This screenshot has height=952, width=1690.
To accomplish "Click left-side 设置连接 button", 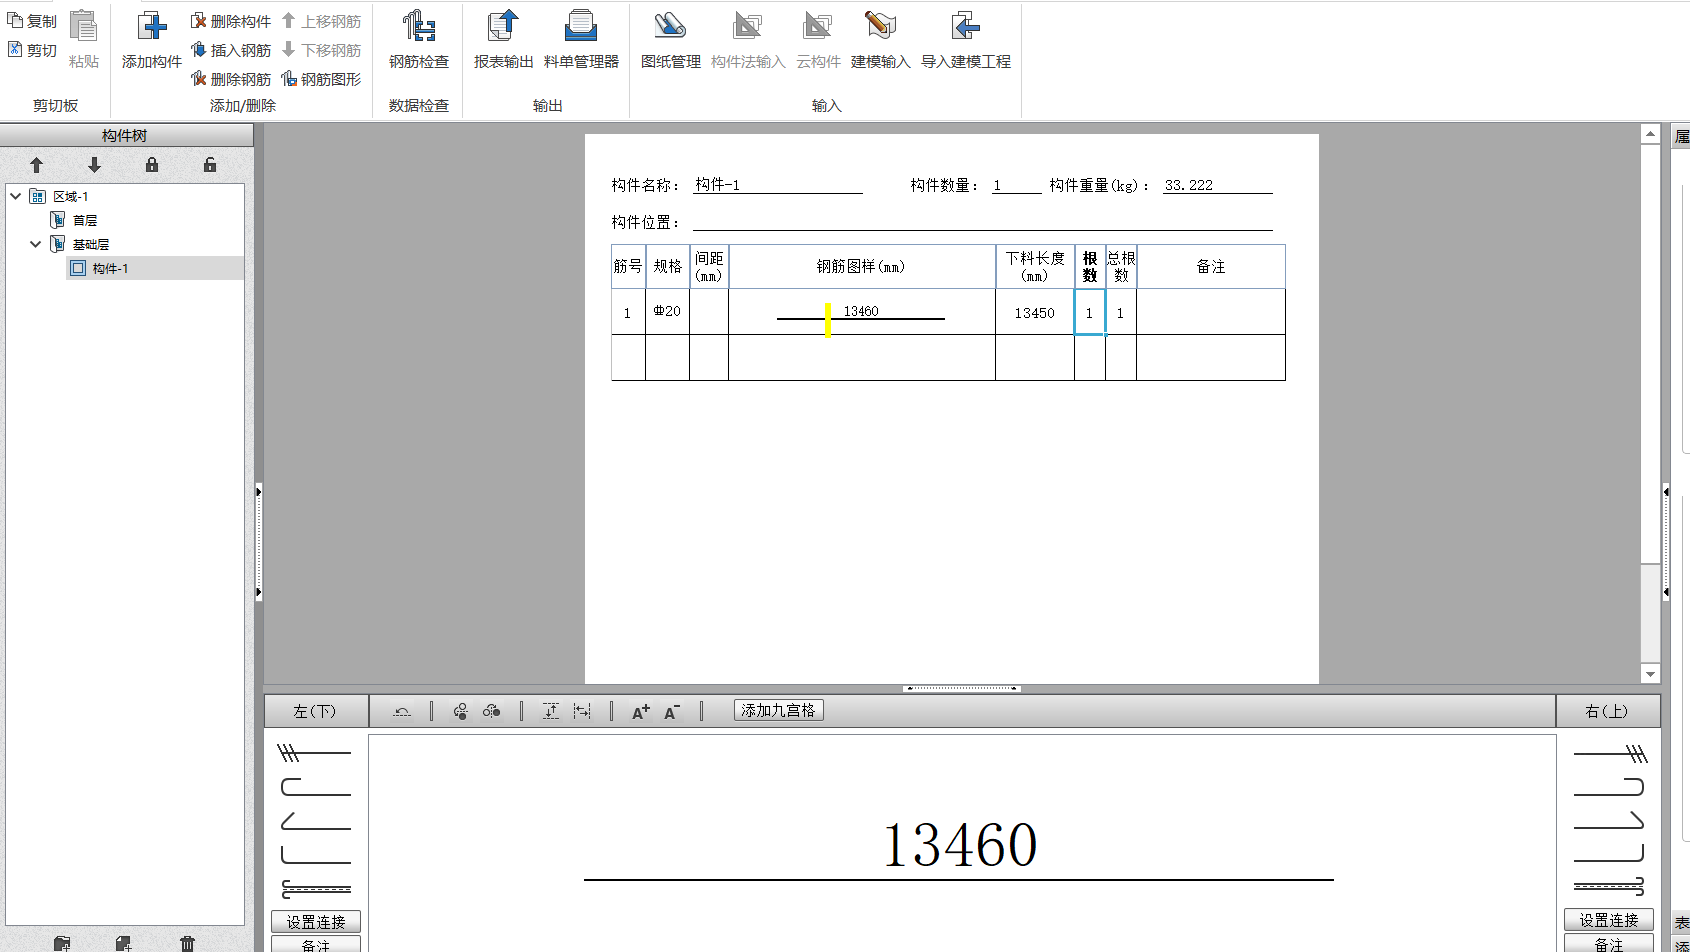I will pyautogui.click(x=316, y=922).
